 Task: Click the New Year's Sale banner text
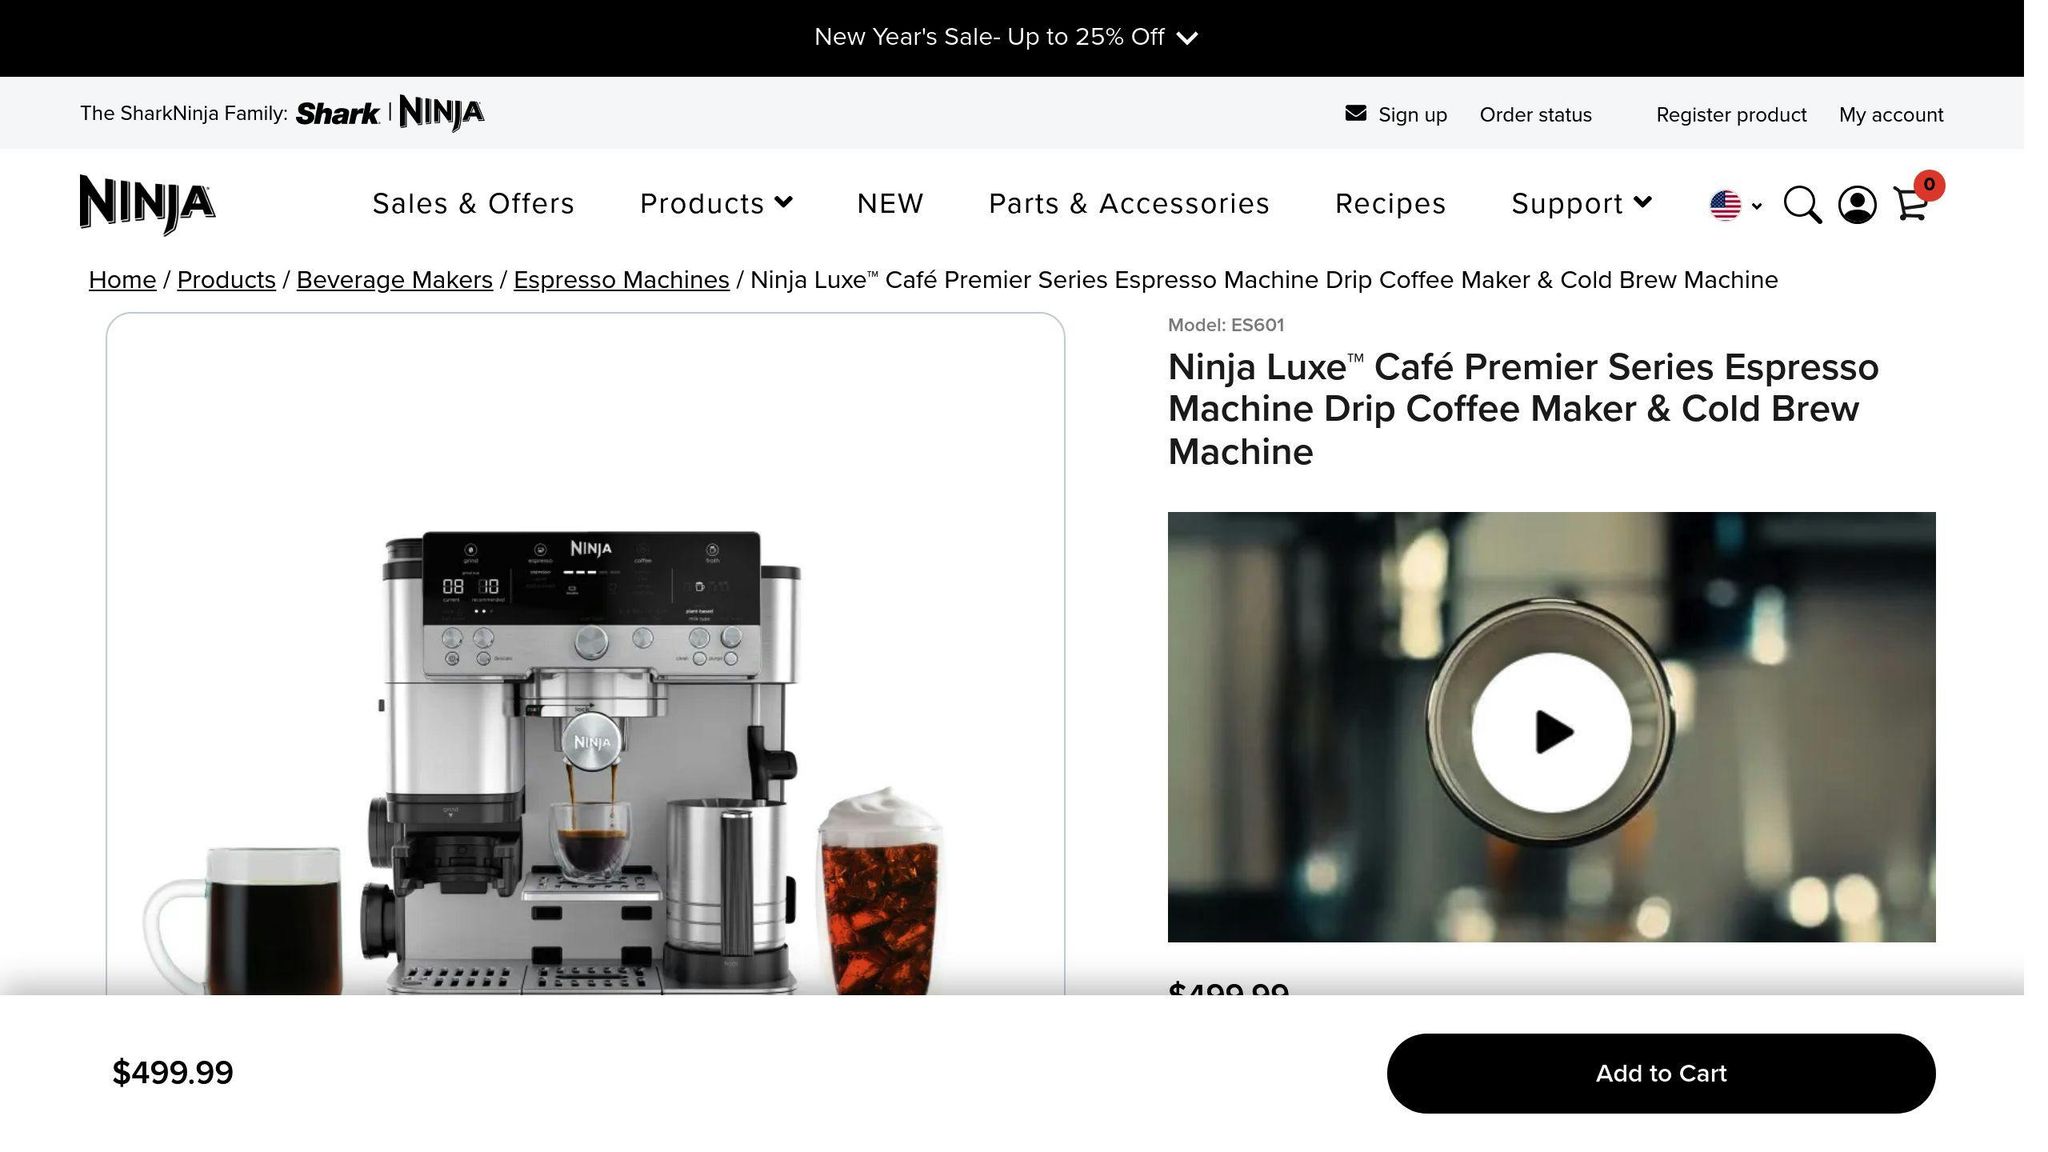click(x=989, y=37)
